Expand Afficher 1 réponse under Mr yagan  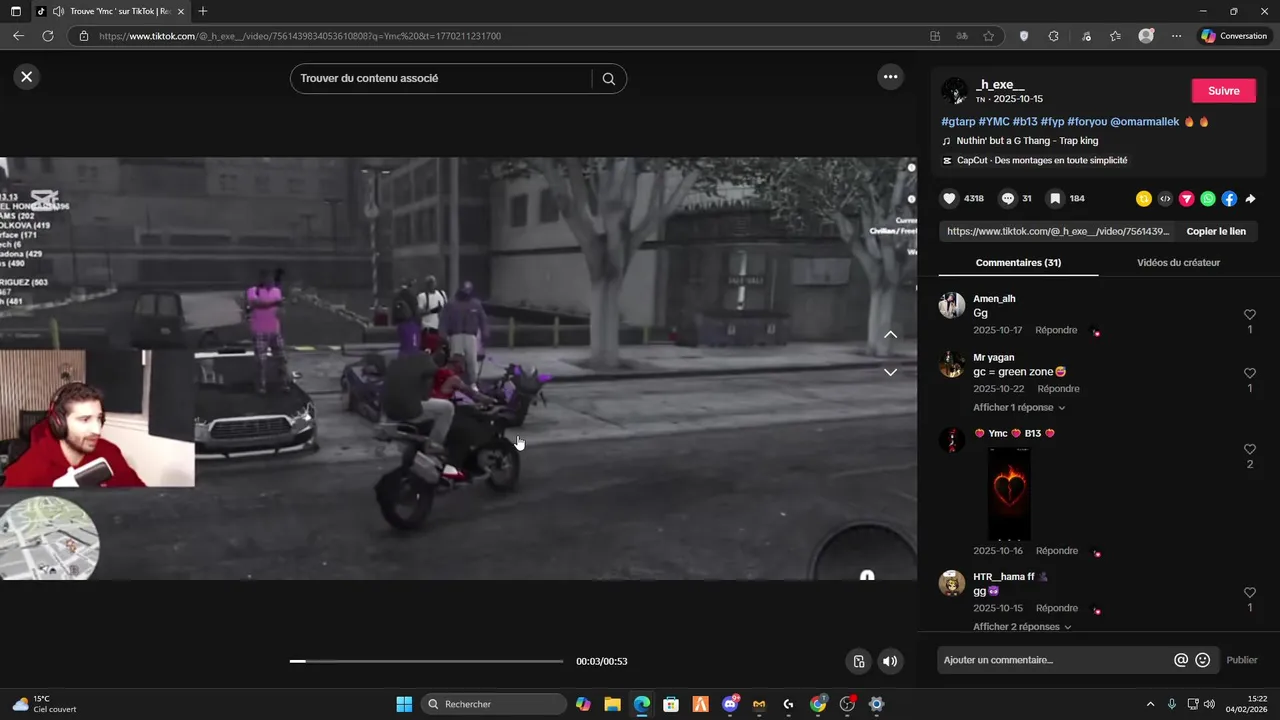point(1019,408)
